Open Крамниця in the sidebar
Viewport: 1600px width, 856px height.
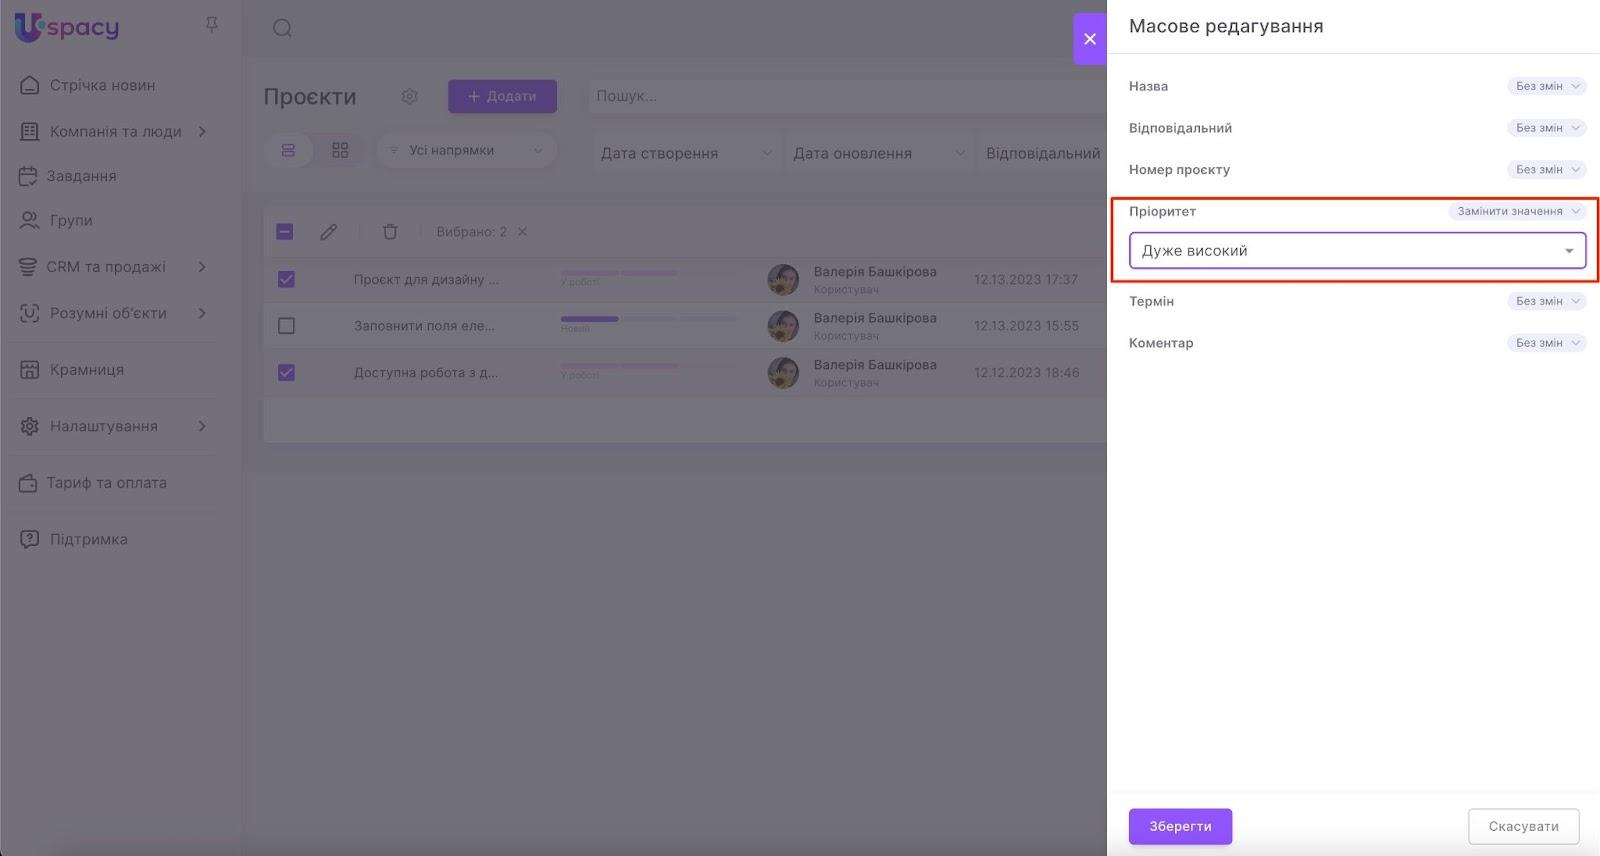click(x=87, y=370)
